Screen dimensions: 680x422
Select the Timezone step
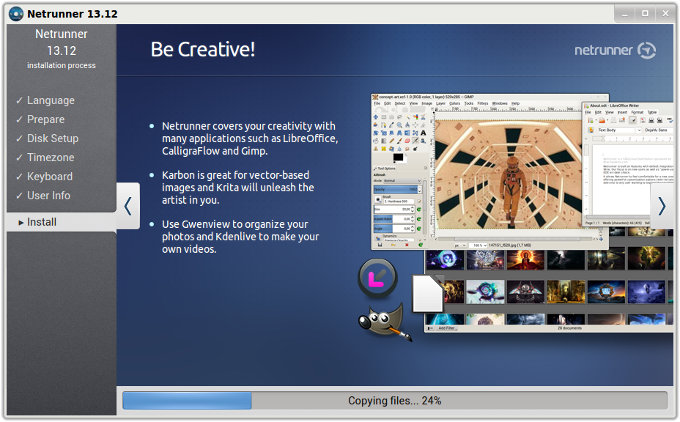pyautogui.click(x=50, y=157)
